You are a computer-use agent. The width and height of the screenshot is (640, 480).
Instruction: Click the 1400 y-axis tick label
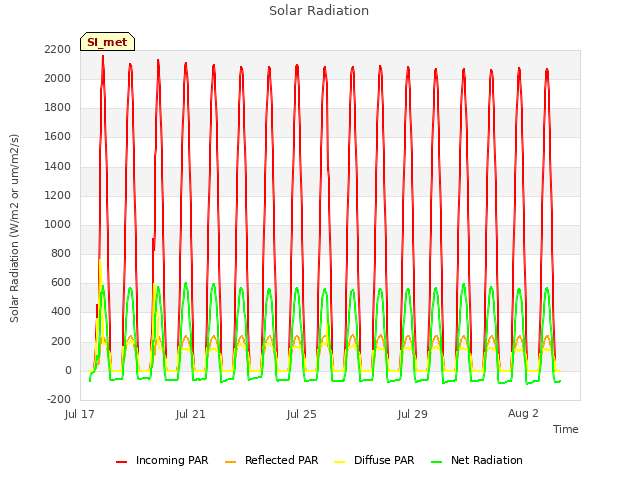click(x=58, y=166)
